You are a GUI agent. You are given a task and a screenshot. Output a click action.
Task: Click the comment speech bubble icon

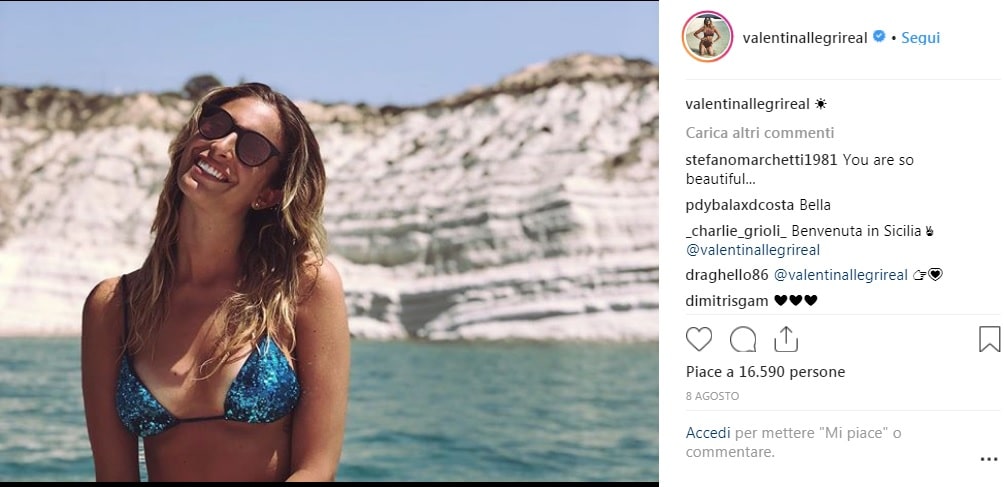point(743,340)
